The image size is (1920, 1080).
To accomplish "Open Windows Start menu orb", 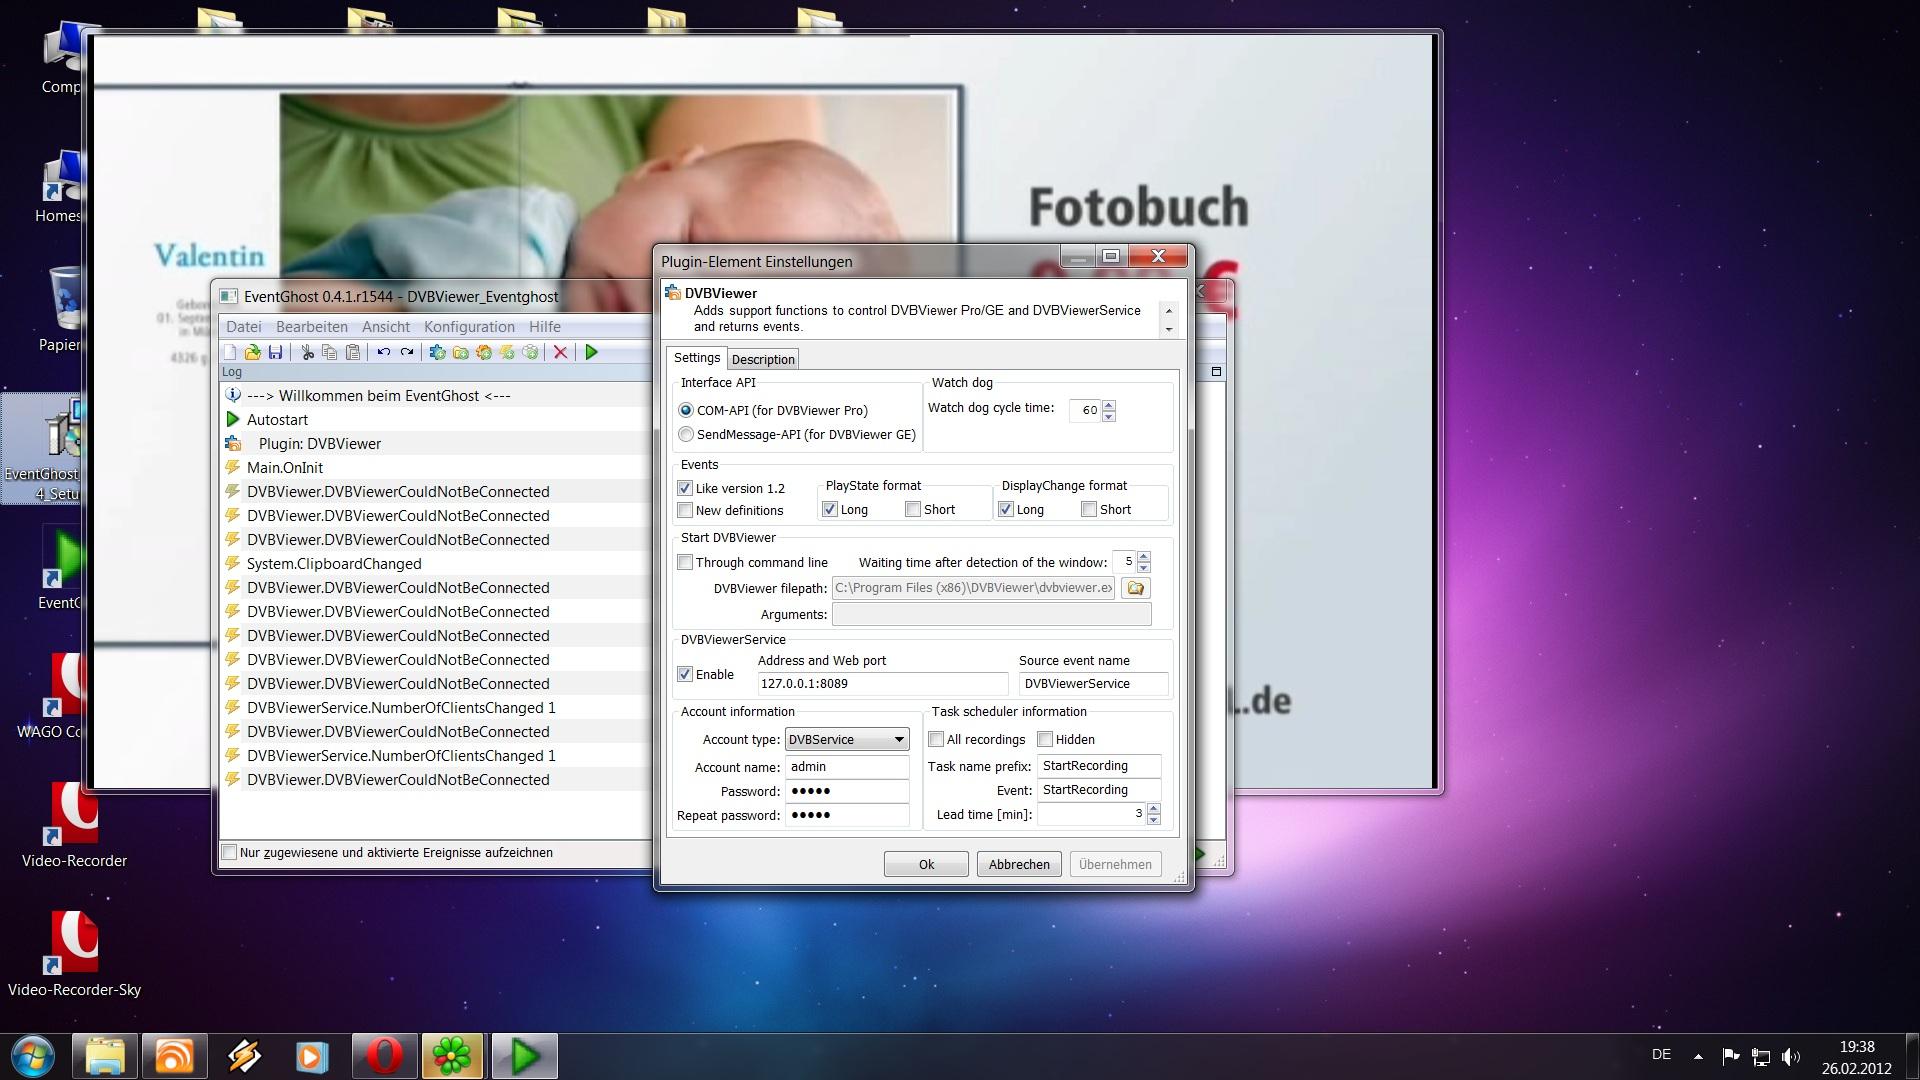I will tap(32, 1056).
